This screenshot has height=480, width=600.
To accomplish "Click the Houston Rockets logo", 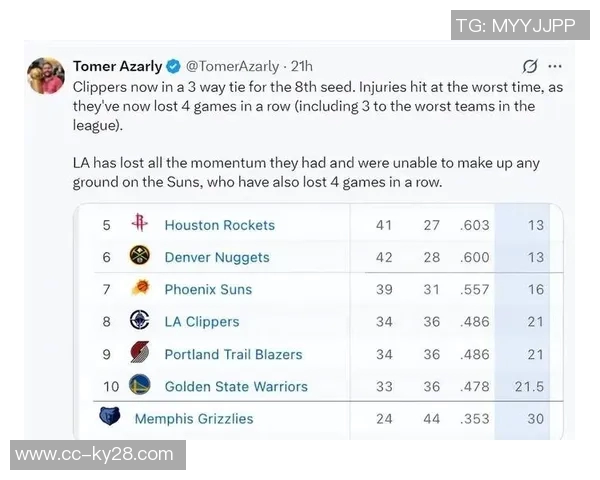I will [139, 225].
